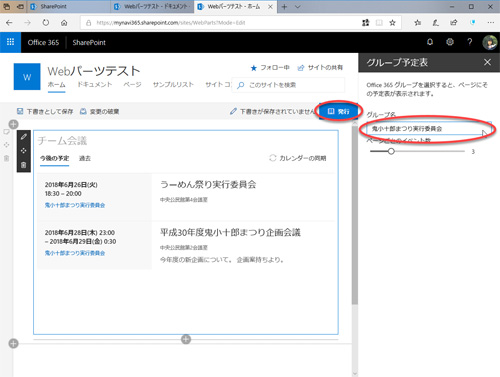Open the ページ navigation item
This screenshot has height=377, width=500.
[x=132, y=85]
